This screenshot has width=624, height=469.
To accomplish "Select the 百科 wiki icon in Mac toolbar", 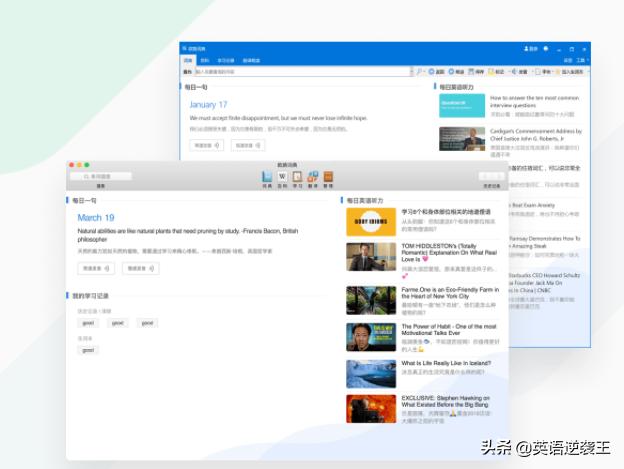I will pyautogui.click(x=282, y=178).
